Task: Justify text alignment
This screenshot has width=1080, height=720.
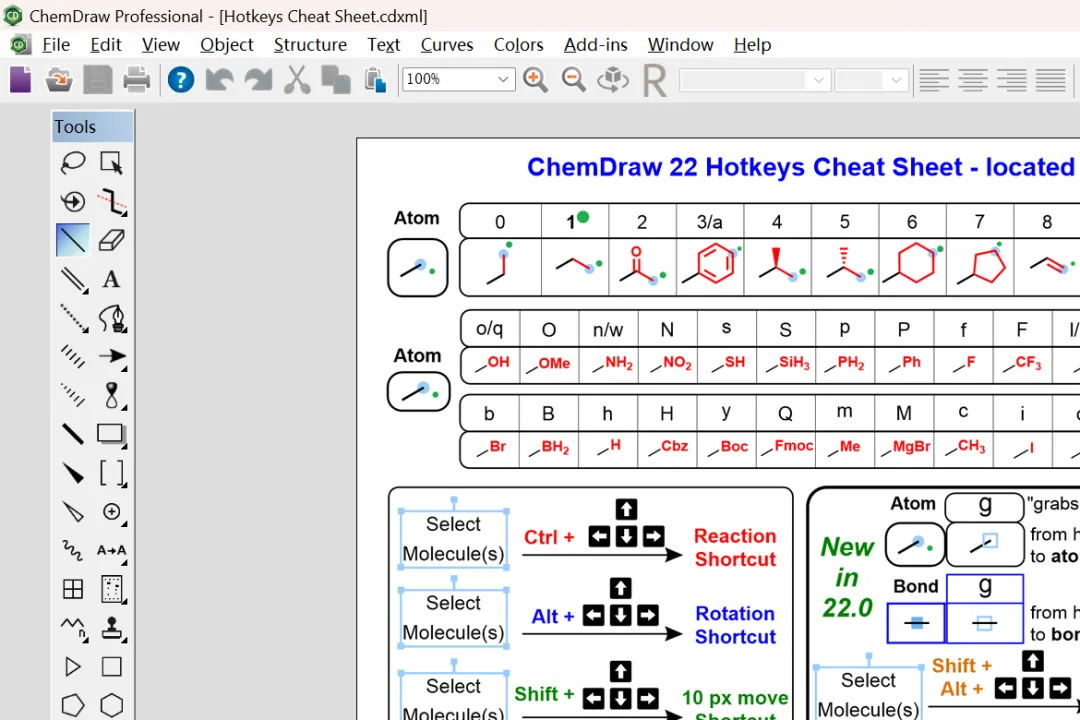Action: coord(1050,80)
